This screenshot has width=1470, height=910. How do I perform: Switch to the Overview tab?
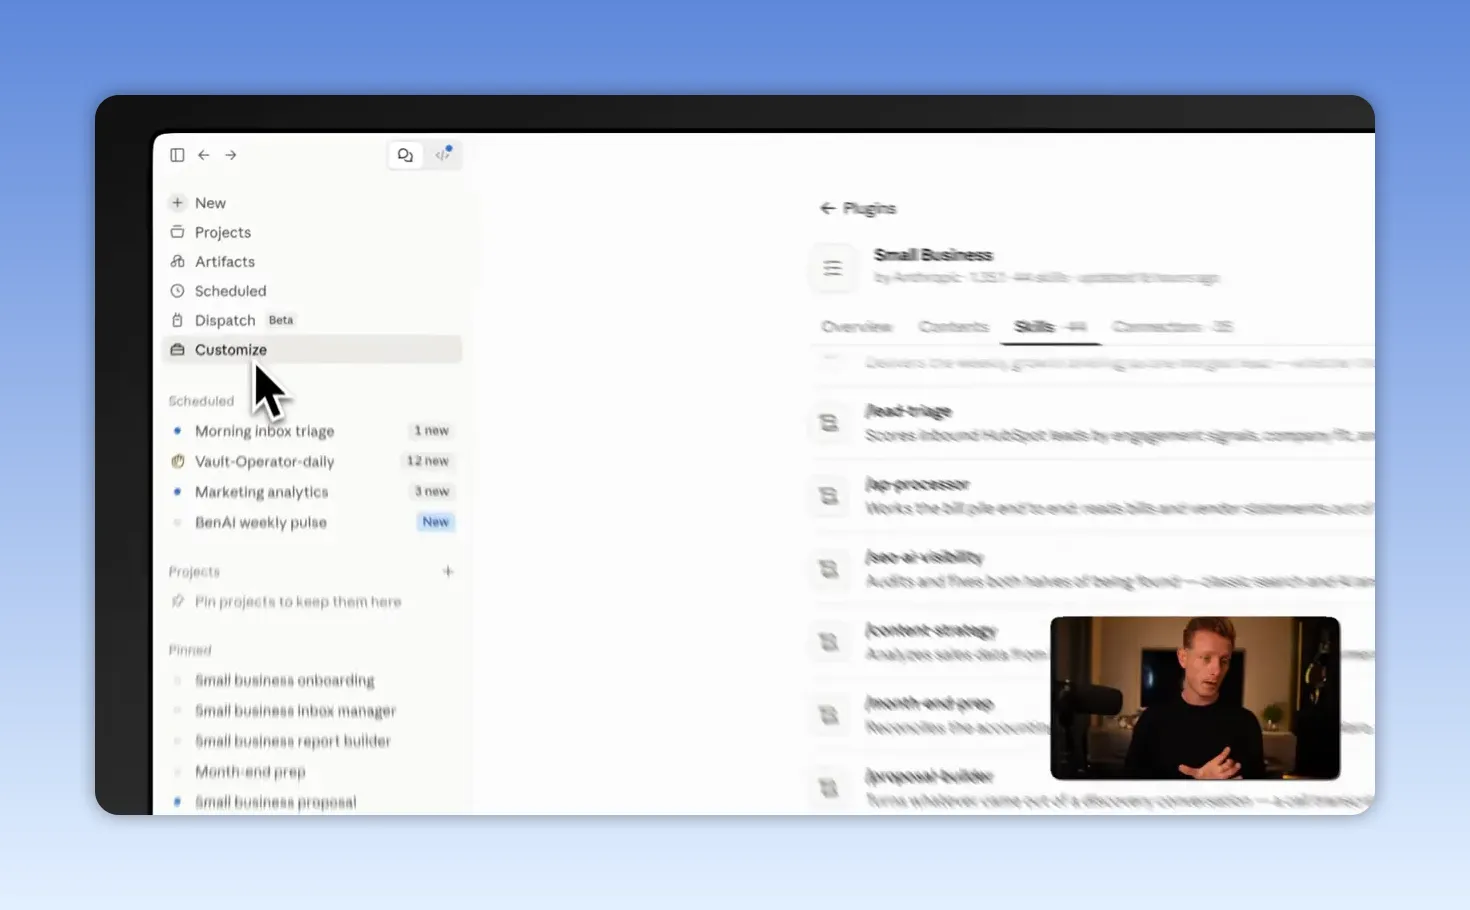tap(856, 327)
